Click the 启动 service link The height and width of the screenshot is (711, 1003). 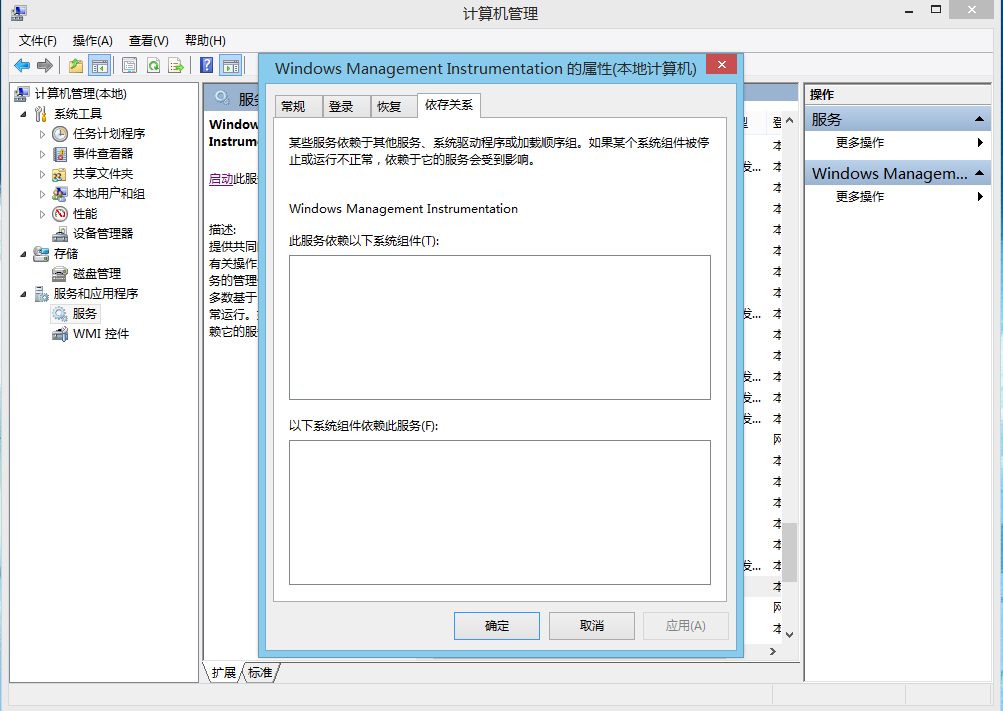point(221,179)
